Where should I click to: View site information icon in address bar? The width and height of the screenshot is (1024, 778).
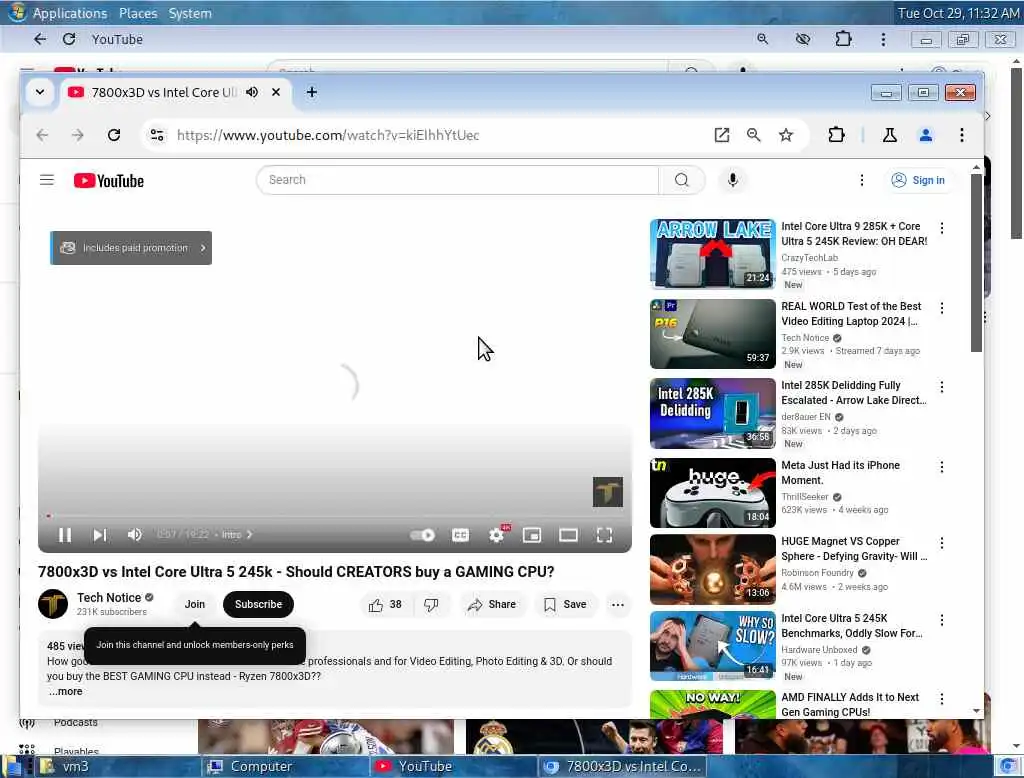[157, 135]
